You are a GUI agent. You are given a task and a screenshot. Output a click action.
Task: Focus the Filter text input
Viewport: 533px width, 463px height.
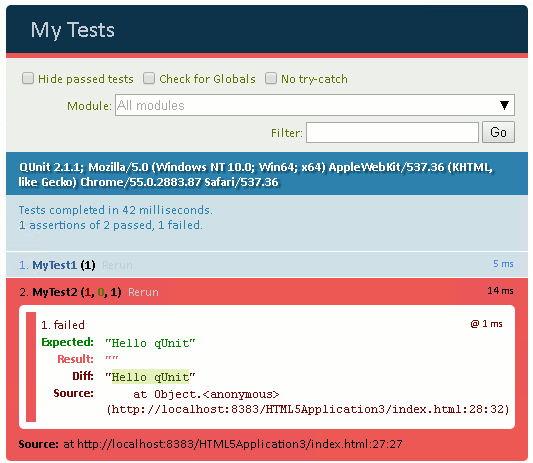392,133
